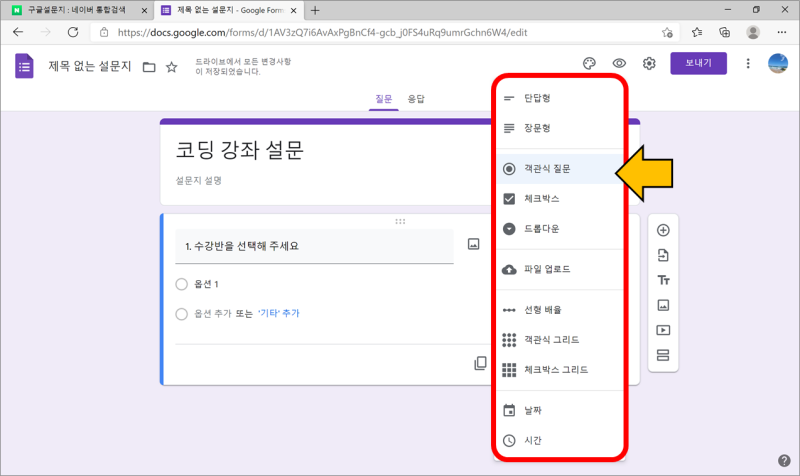The width and height of the screenshot is (800, 476).
Task: Select 체크박스 question type
Action: click(x=560, y=198)
